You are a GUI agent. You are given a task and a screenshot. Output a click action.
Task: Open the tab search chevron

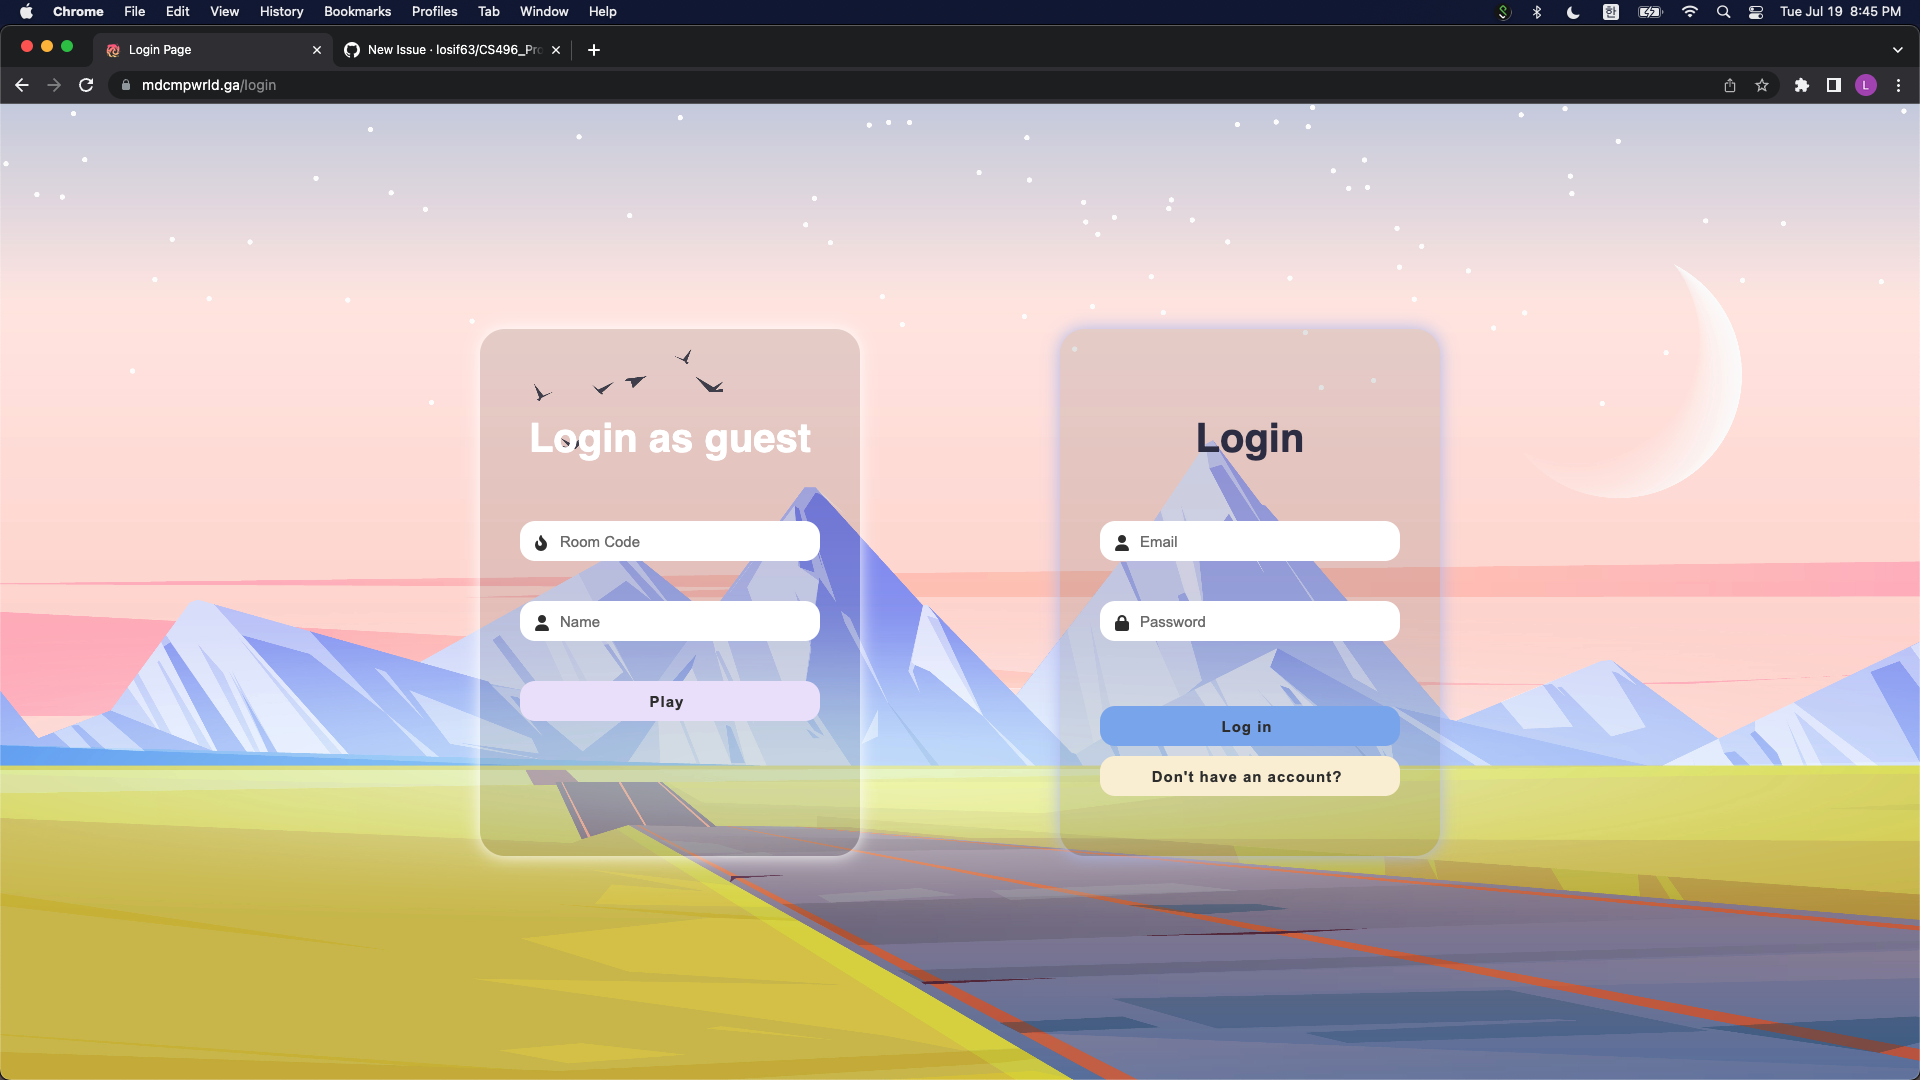pyautogui.click(x=1898, y=50)
